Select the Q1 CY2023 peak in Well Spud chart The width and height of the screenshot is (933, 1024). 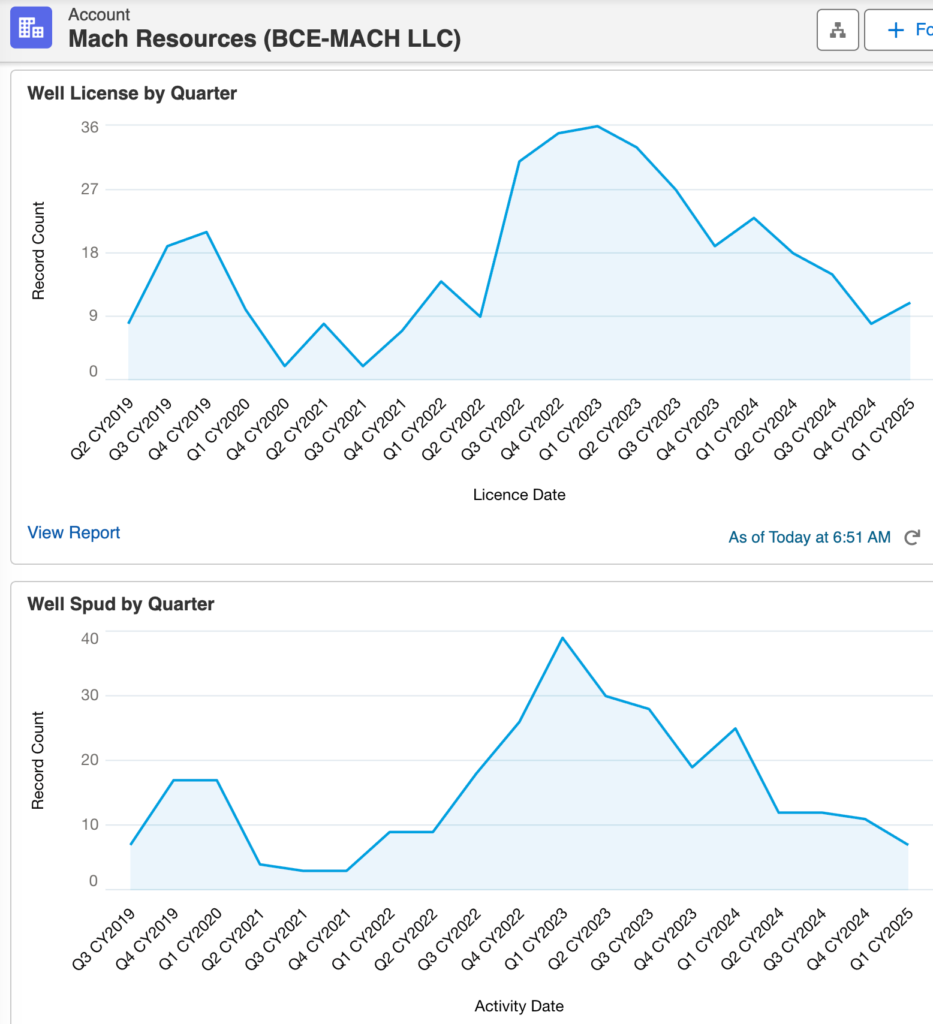click(563, 638)
